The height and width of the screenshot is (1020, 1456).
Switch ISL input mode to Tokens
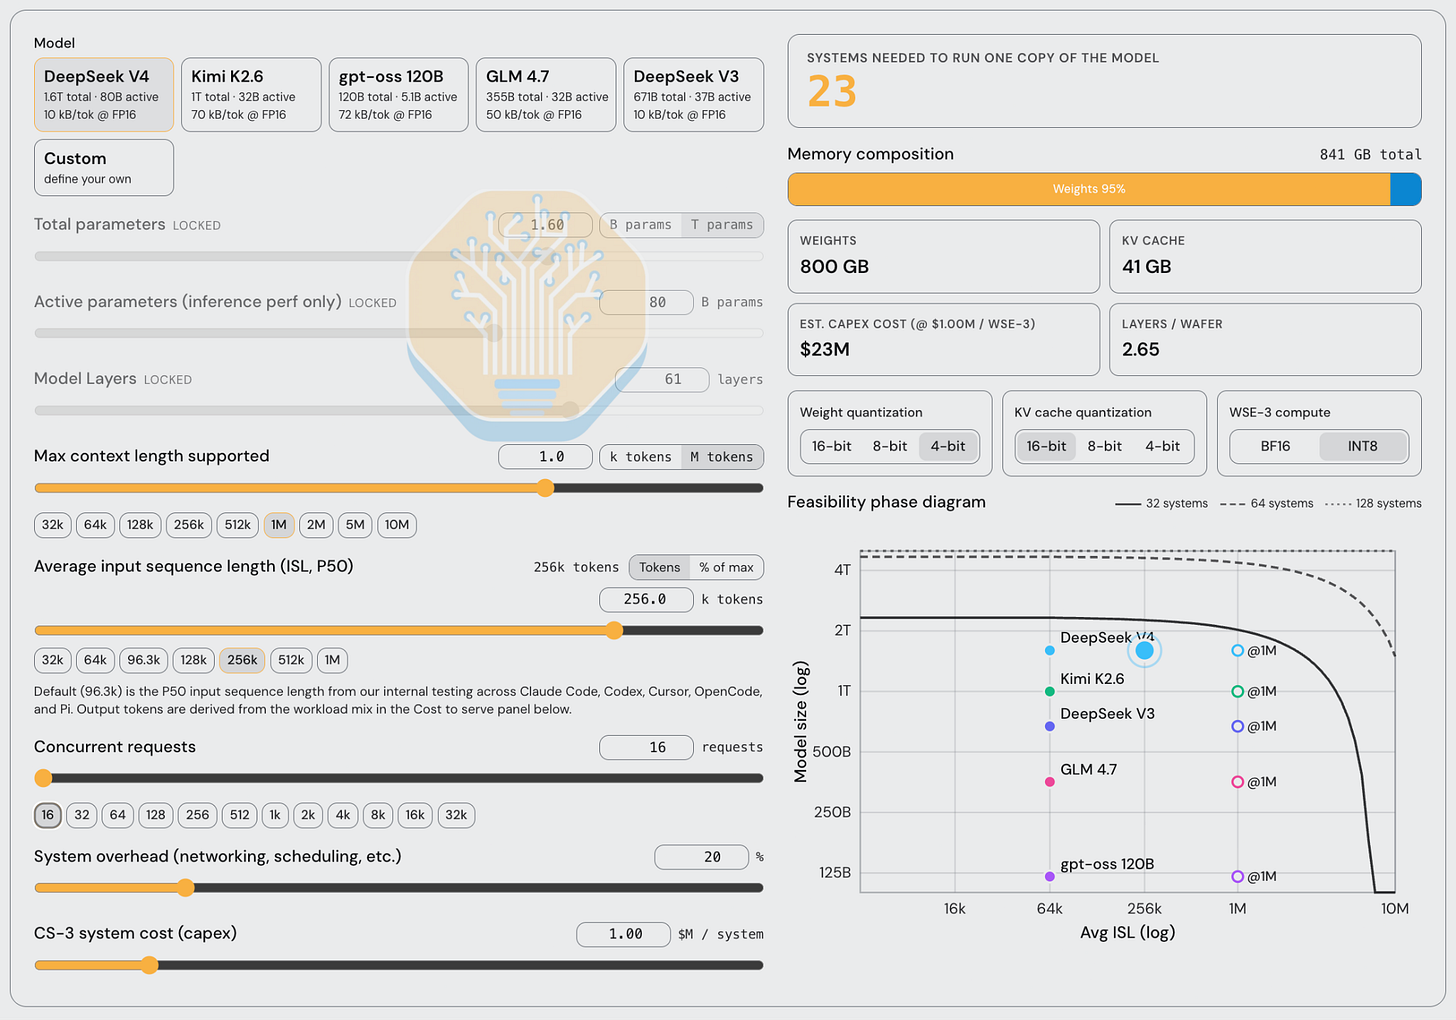660,567
